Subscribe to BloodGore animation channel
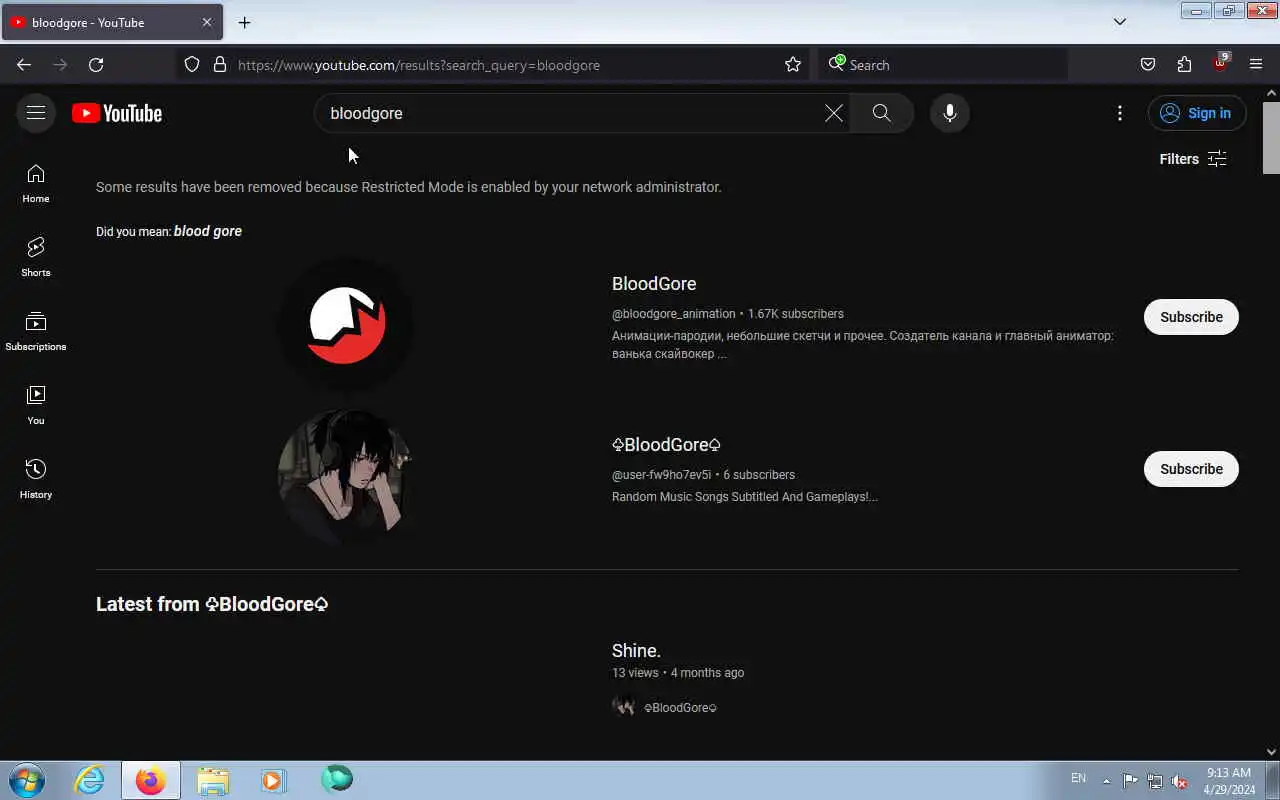 1191,317
